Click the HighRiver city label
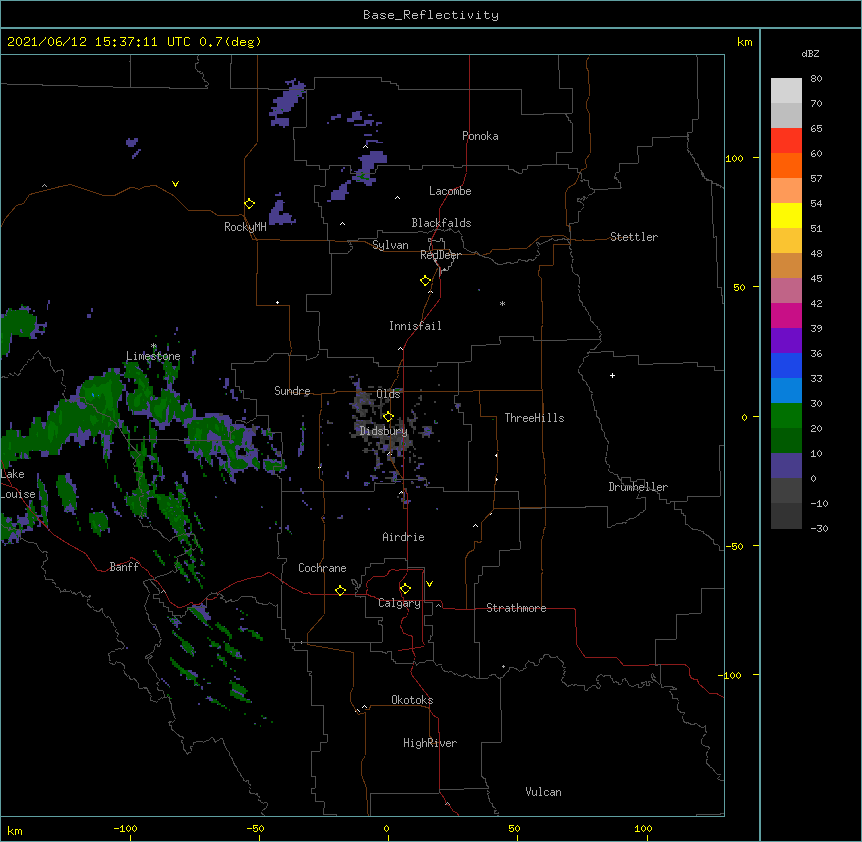The height and width of the screenshot is (842, 862). [430, 743]
